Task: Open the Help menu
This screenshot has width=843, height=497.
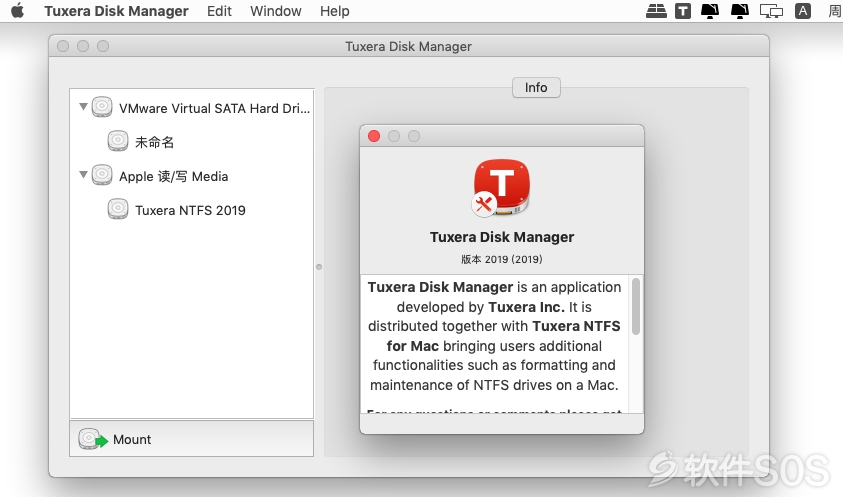Action: click(x=334, y=11)
